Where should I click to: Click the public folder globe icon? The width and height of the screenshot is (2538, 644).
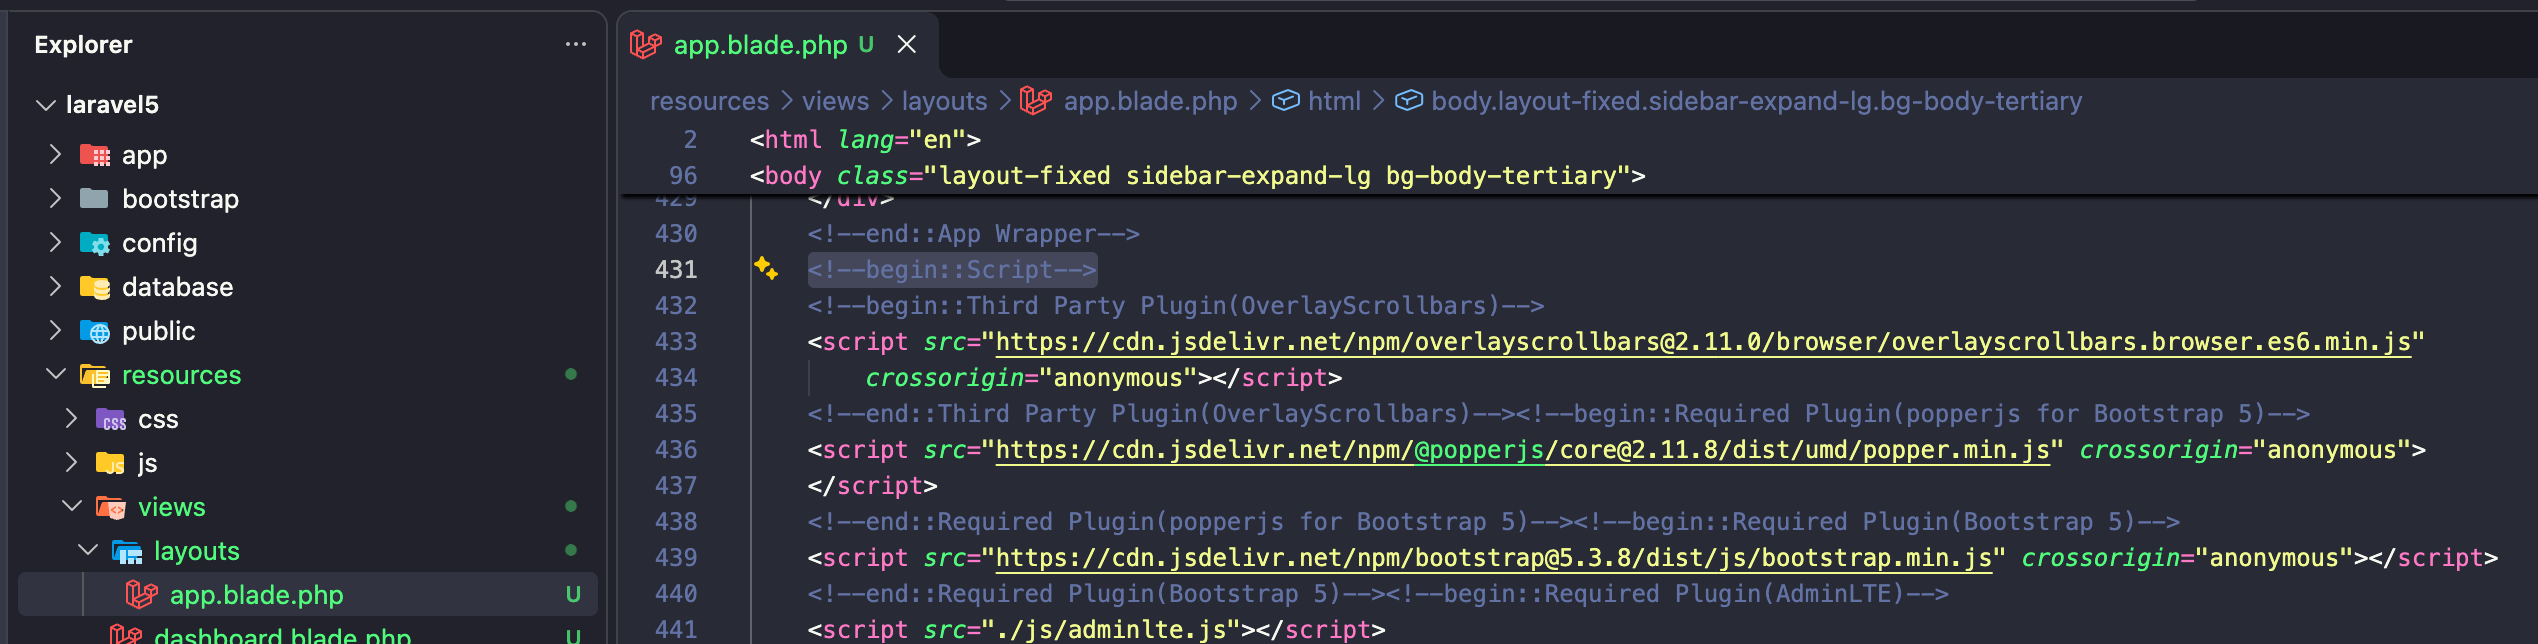(x=95, y=331)
